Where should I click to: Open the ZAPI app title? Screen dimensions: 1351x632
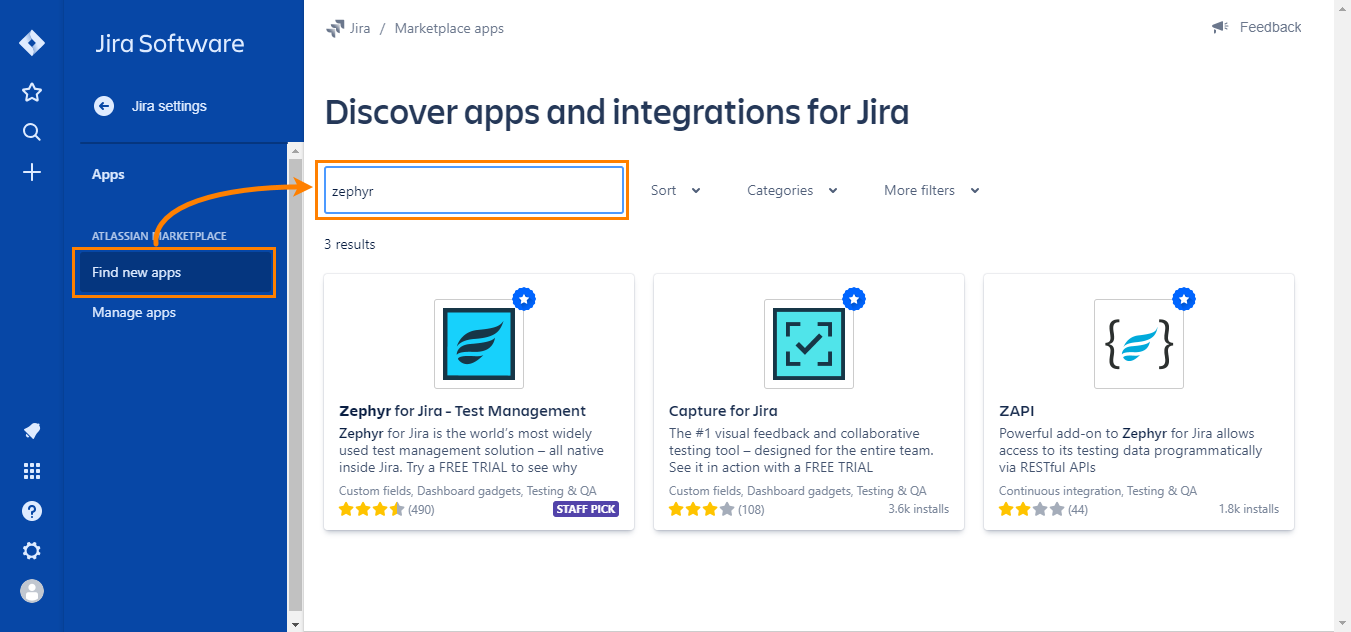click(1016, 410)
